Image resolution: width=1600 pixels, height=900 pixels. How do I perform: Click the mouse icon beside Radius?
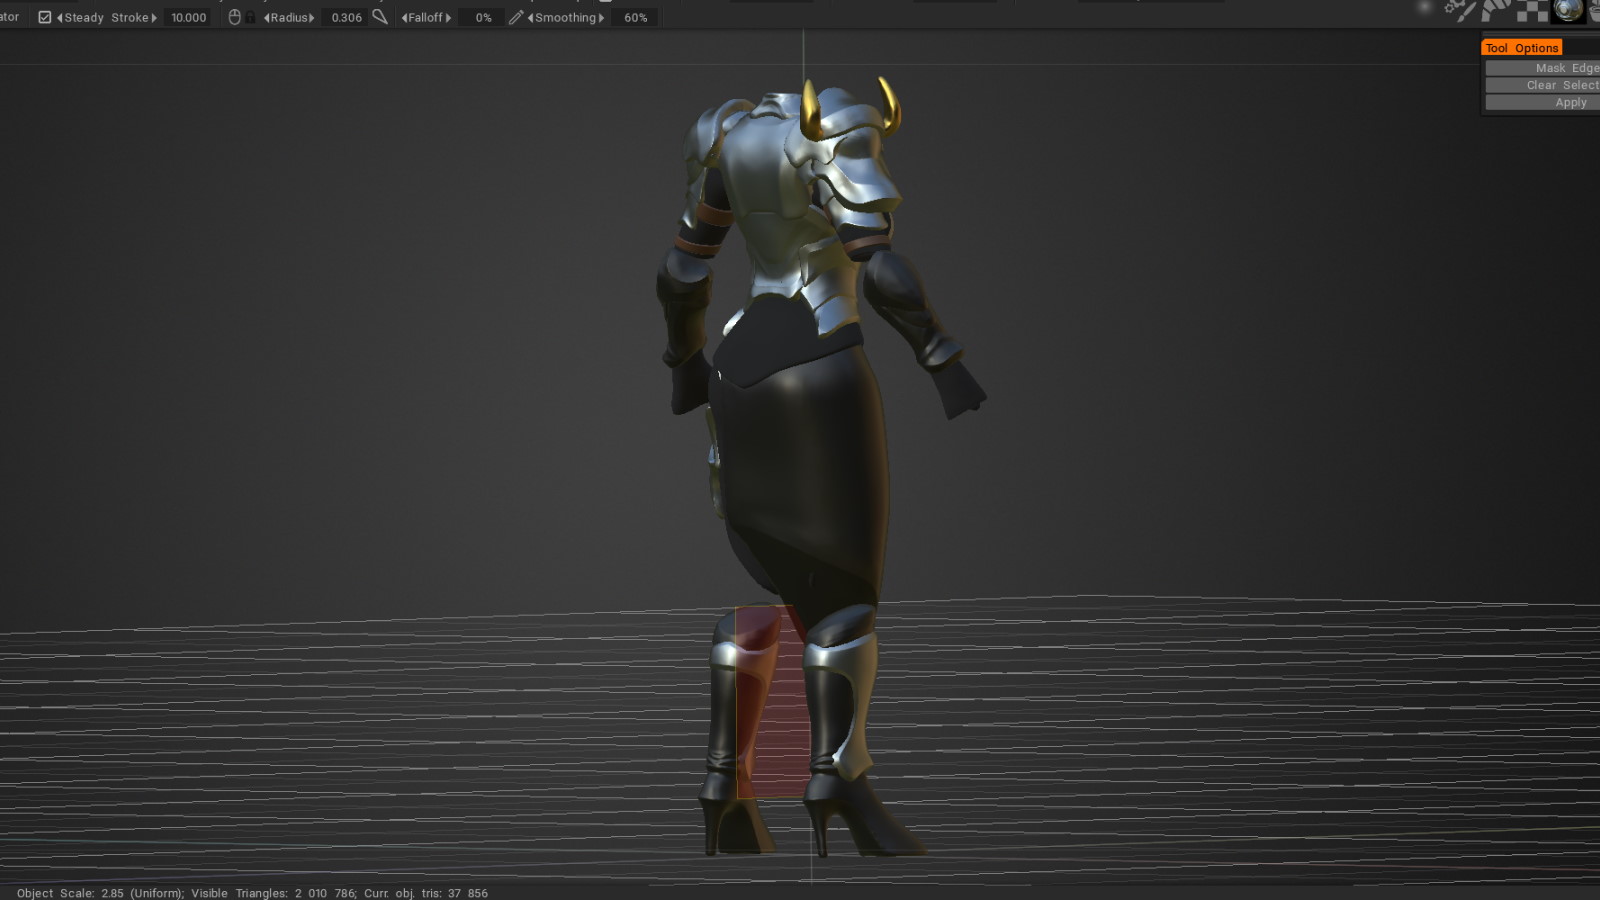tap(234, 17)
